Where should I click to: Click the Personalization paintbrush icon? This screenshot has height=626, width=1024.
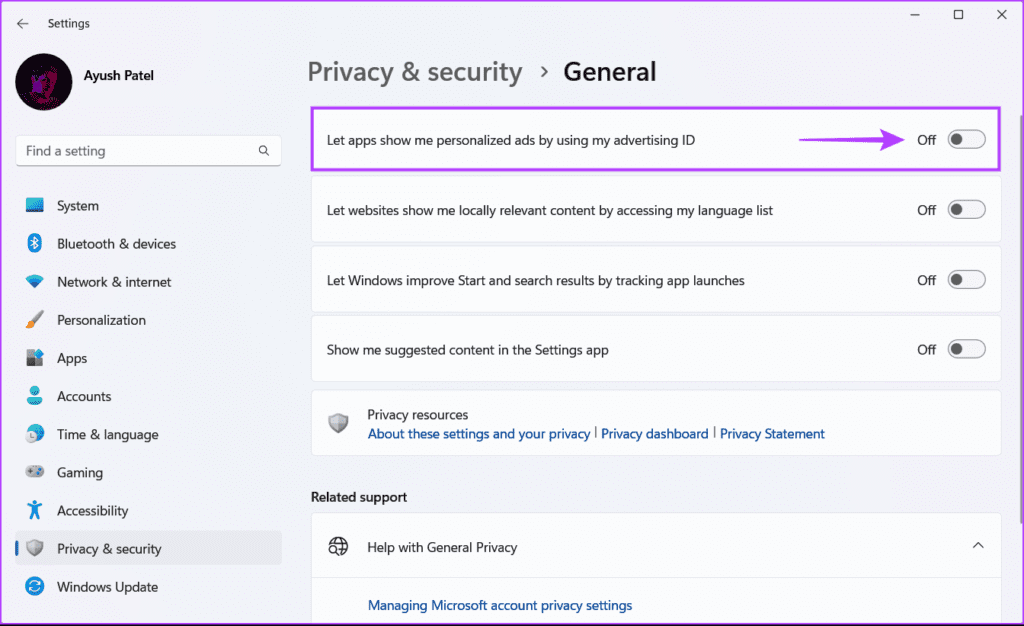pyautogui.click(x=35, y=320)
